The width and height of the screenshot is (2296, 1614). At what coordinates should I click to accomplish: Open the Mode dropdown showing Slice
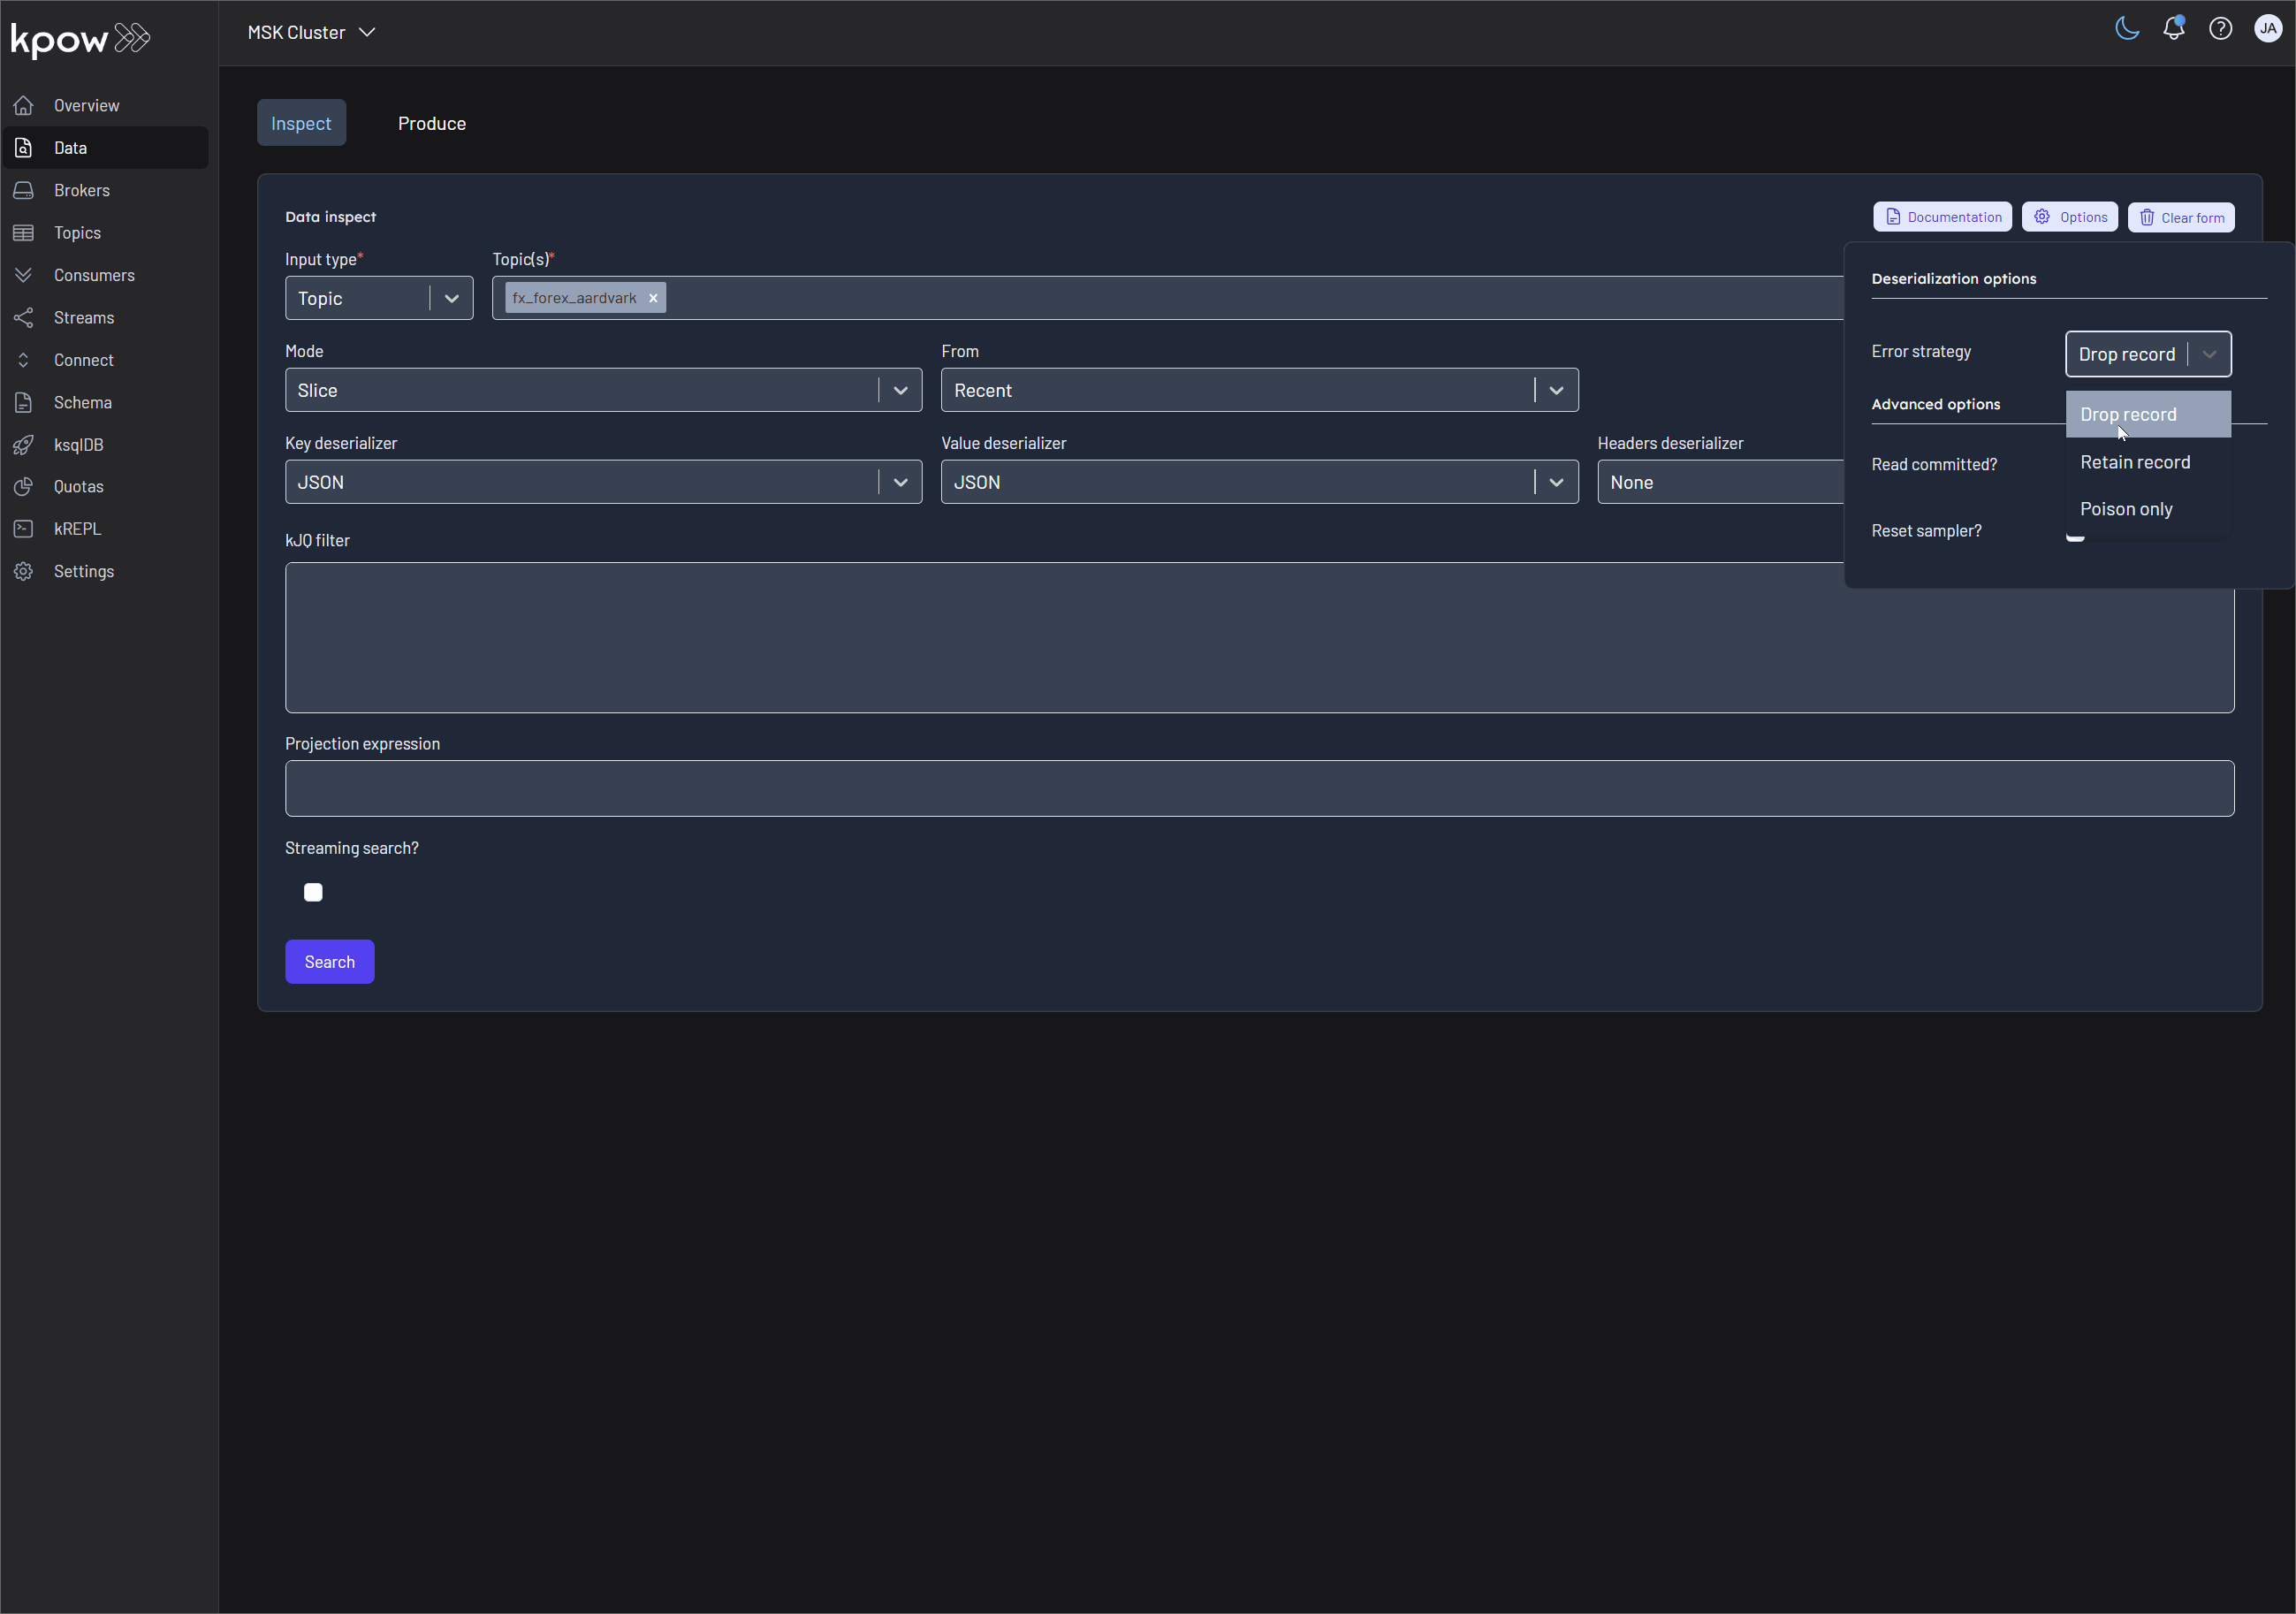point(899,390)
